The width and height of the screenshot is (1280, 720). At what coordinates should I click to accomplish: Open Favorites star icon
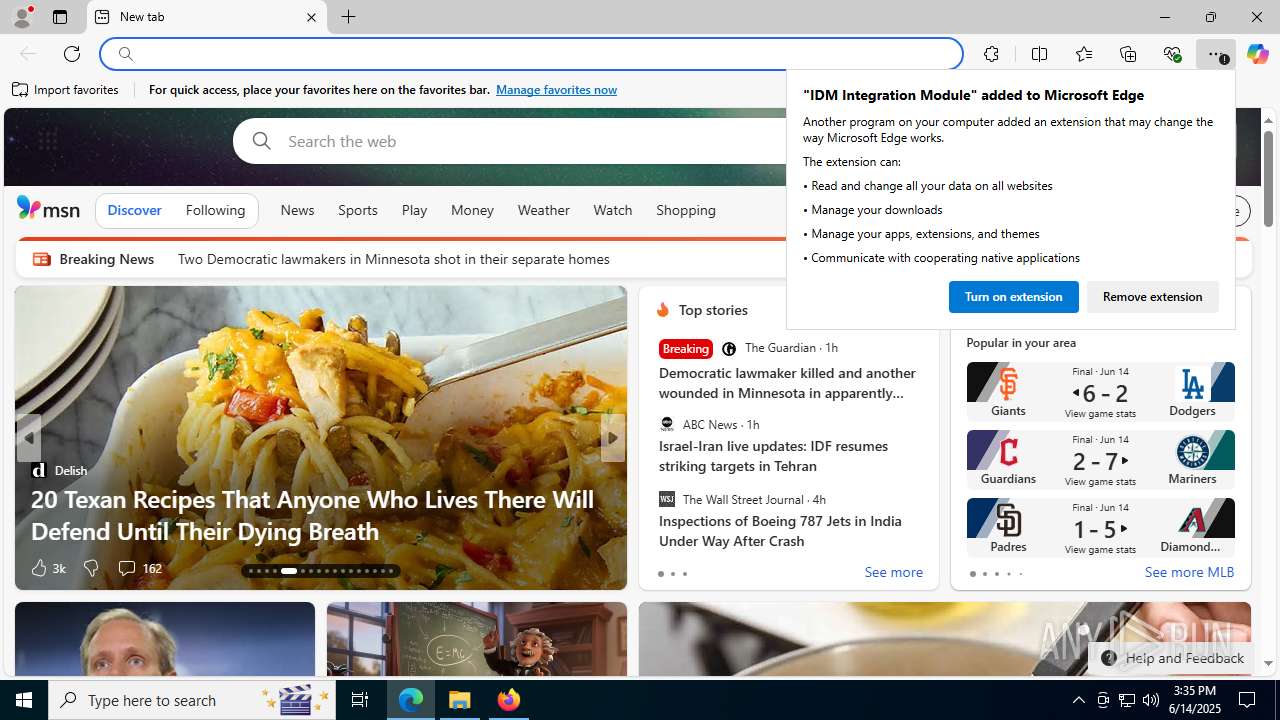coord(1084,54)
